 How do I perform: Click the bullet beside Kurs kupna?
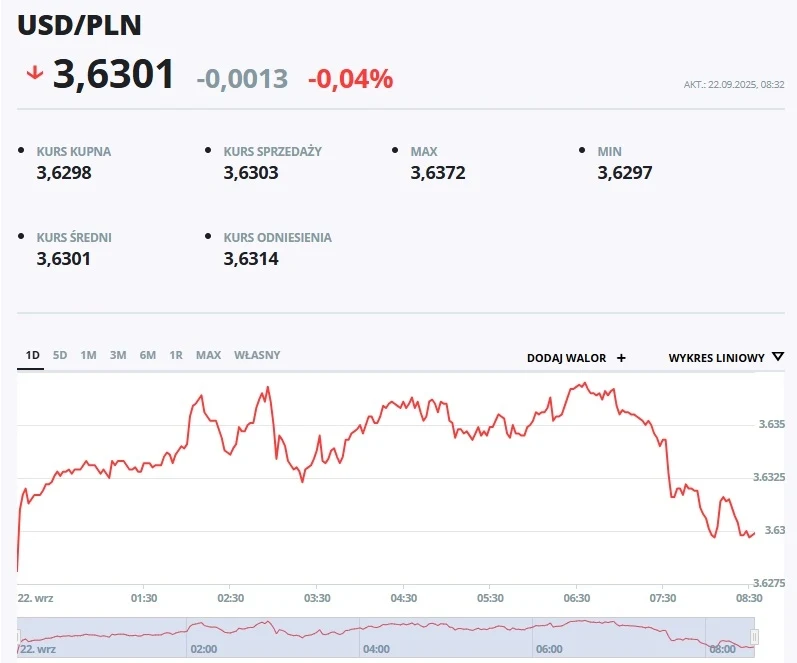pos(22,150)
